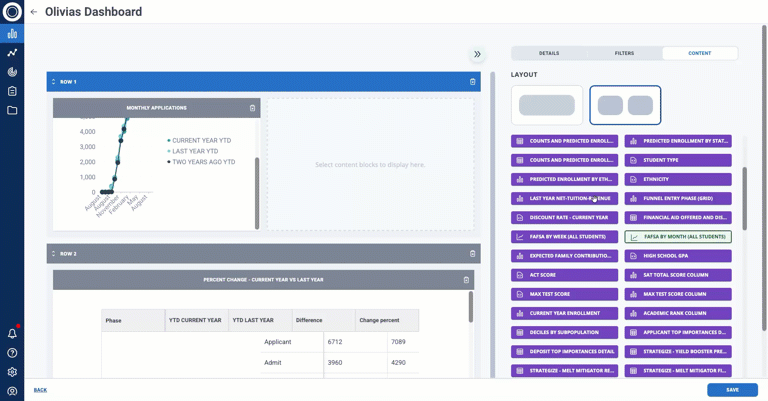Add Financial Aid Offered and Dis... block

[678, 217]
